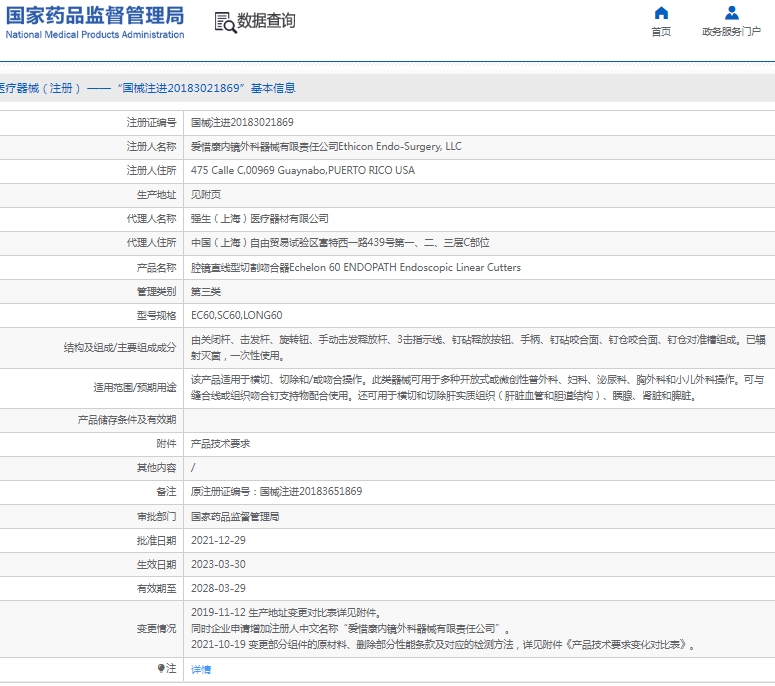
Task: Click the 有效期至 label
Action: [x=156, y=588]
